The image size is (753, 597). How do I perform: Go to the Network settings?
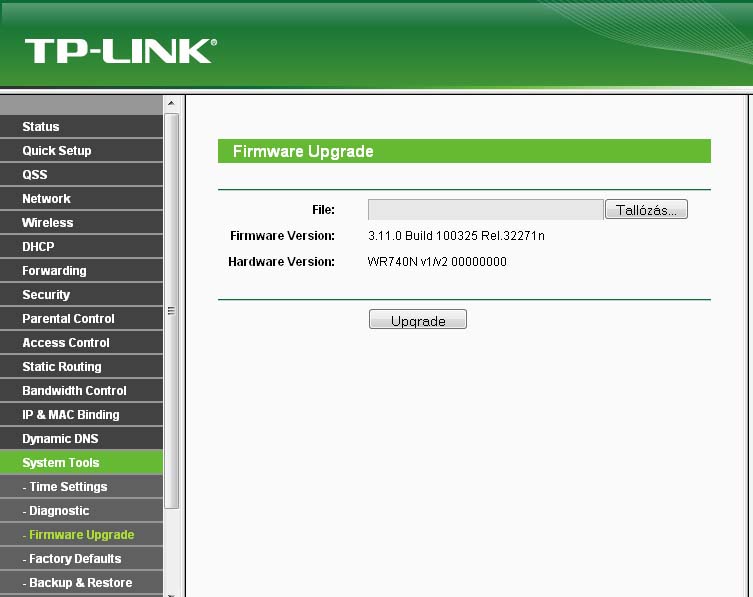pyautogui.click(x=81, y=198)
